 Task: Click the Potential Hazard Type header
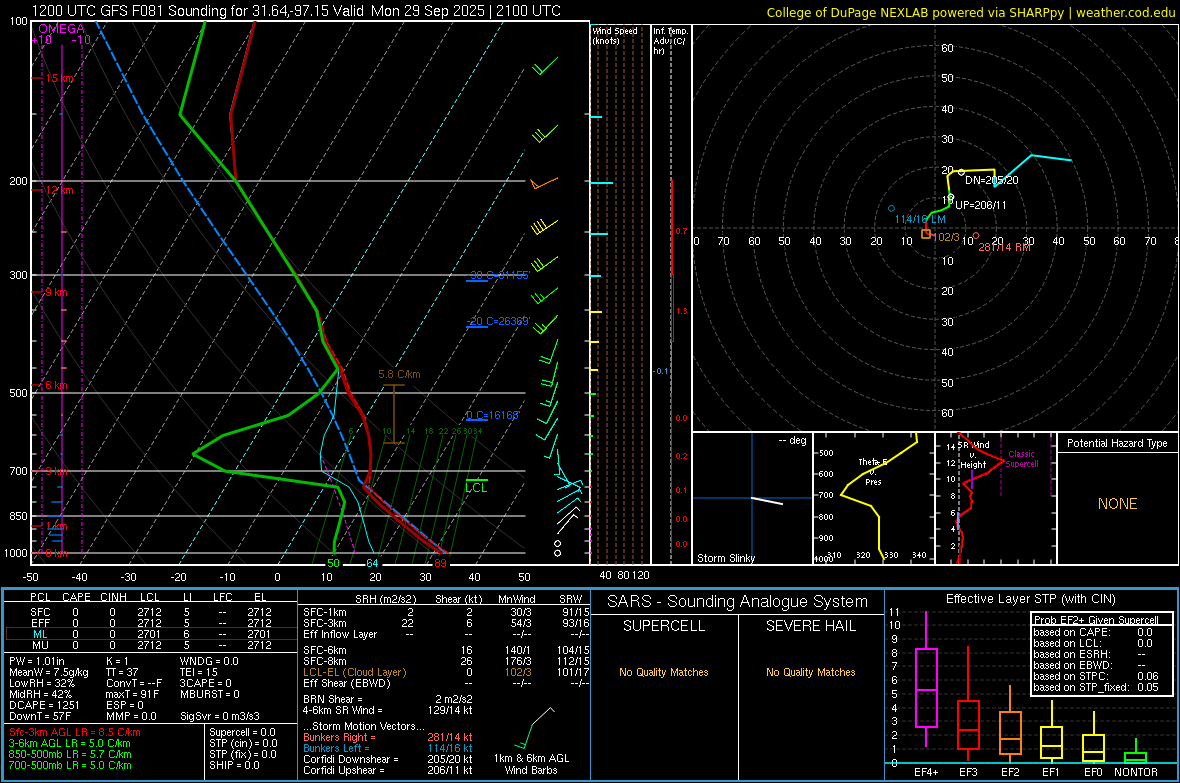point(1117,443)
